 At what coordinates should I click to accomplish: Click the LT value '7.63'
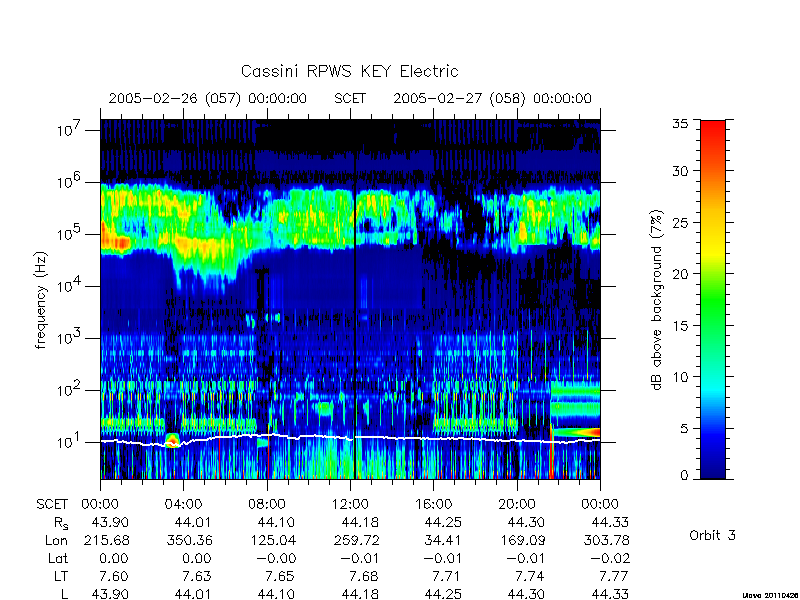[197, 576]
